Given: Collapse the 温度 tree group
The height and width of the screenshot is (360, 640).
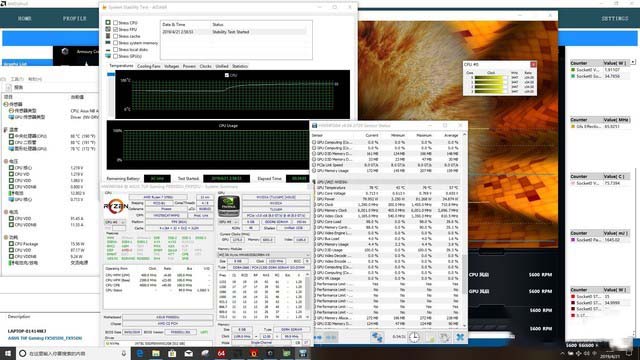Looking at the screenshot, I should 6,129.
